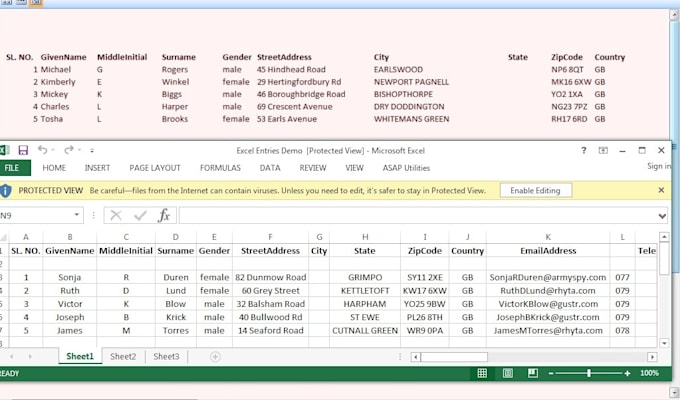Click the Excel horizontal scrollbar thumb
Image resolution: width=680 pixels, height=400 pixels.
[x=454, y=357]
